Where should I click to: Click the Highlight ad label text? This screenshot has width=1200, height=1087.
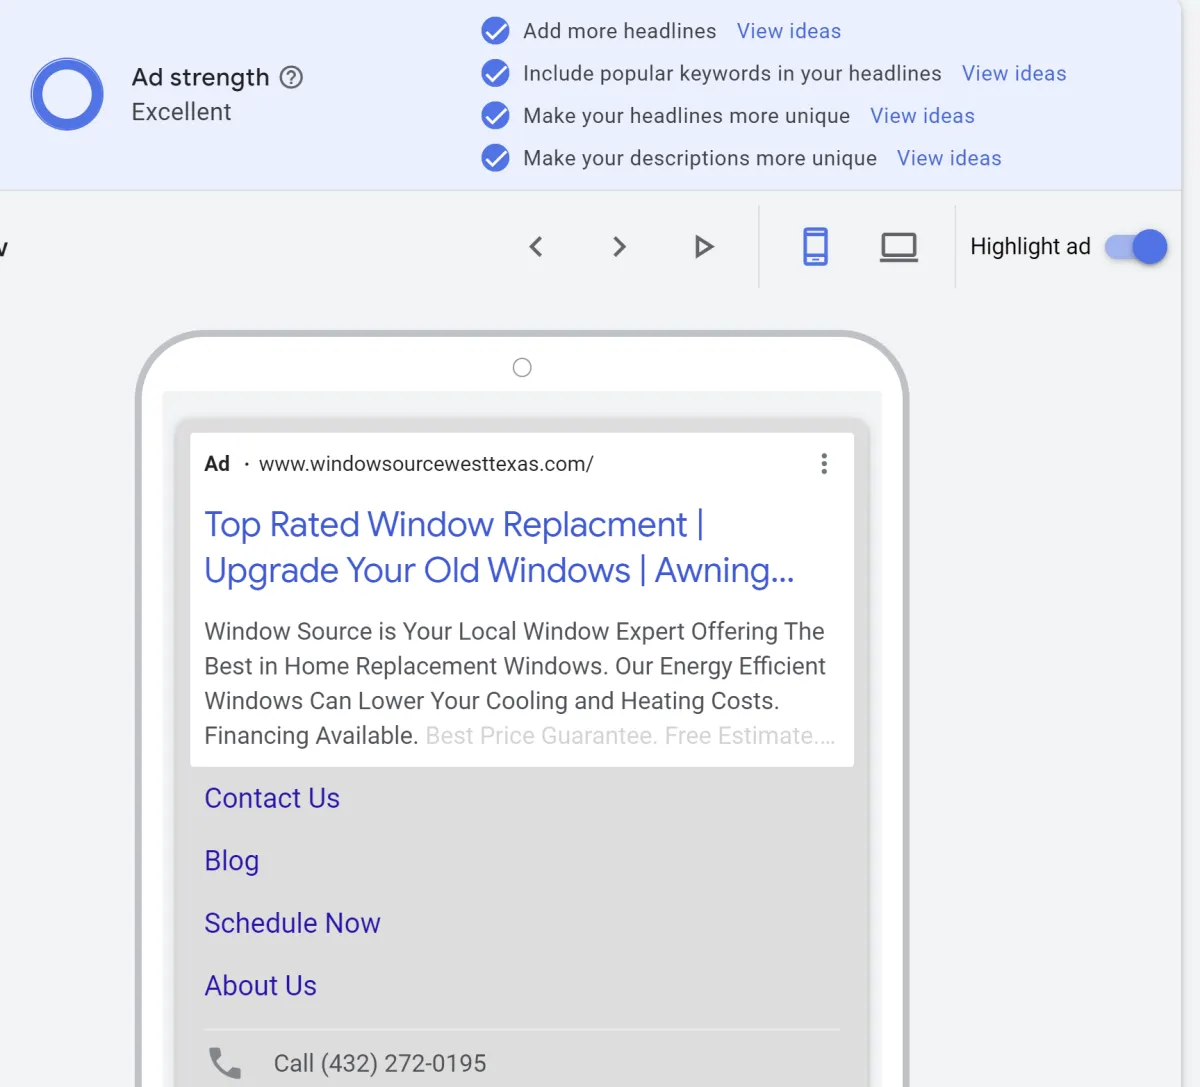click(1030, 247)
